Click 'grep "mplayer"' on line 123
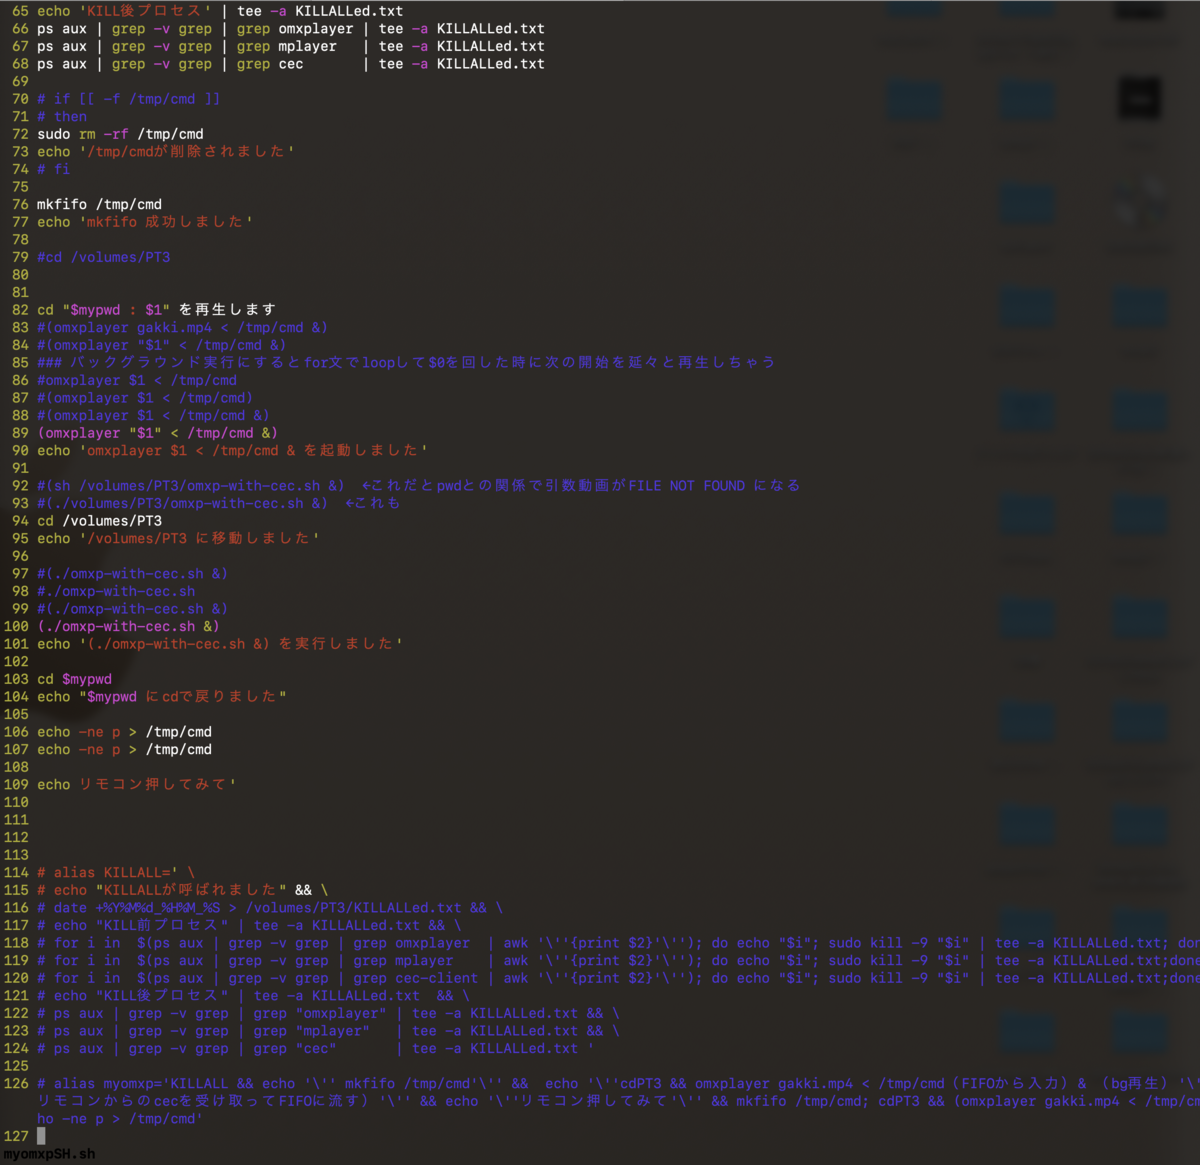Viewport: 1200px width, 1165px height. coord(312,1031)
